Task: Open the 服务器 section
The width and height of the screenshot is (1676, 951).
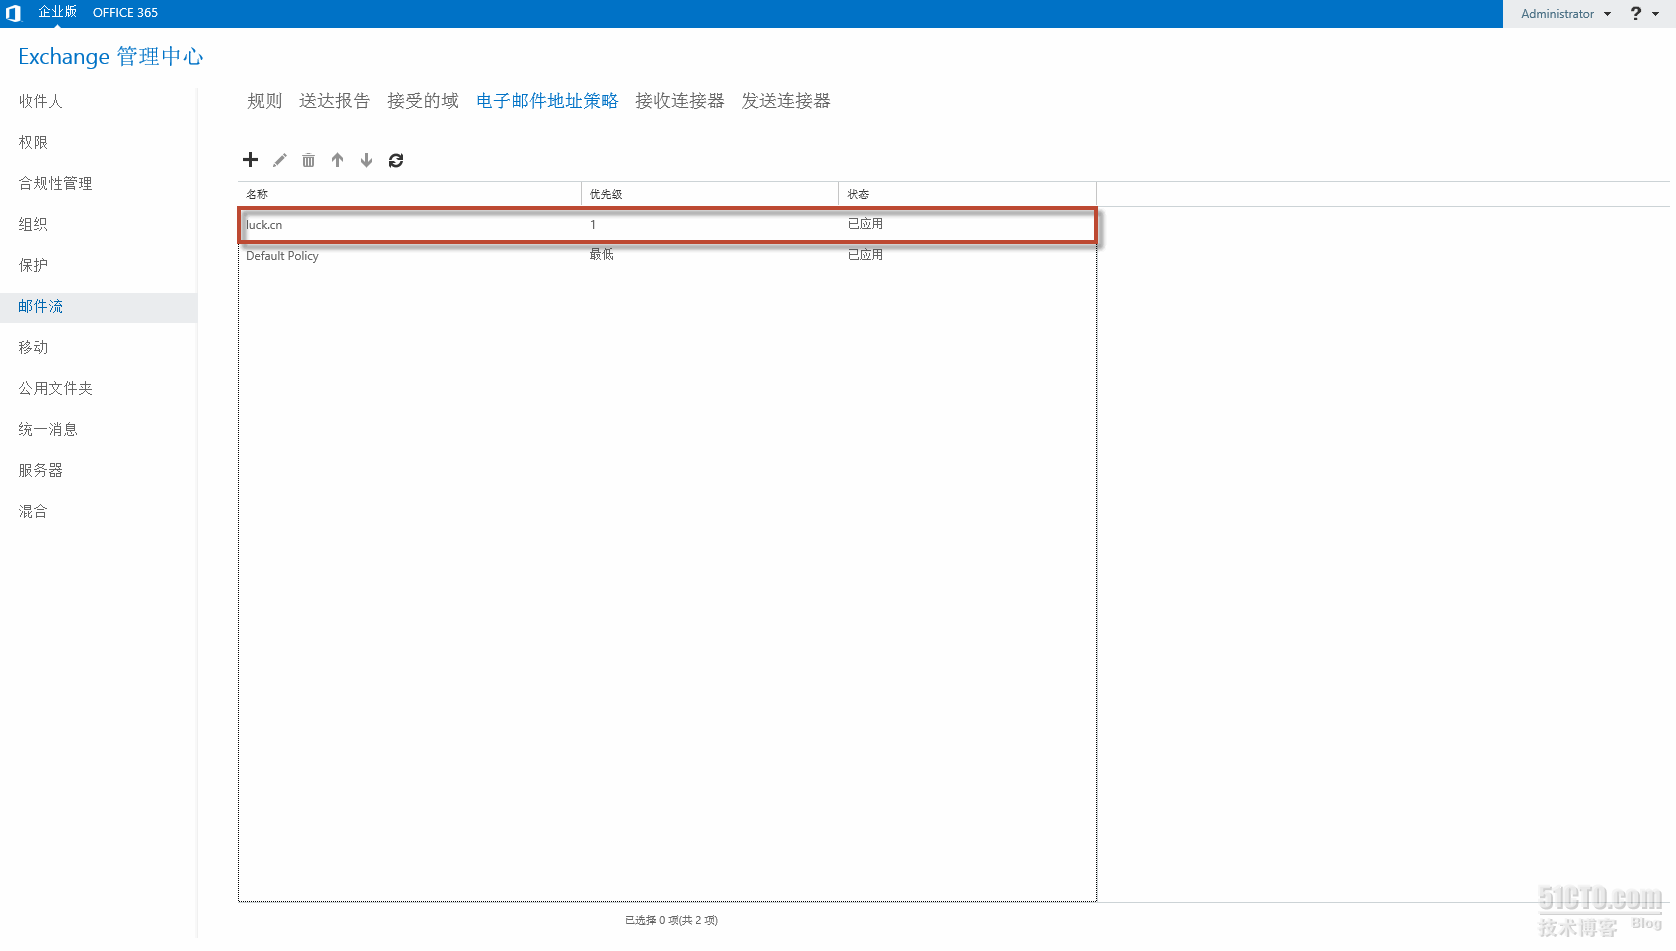Action: (40, 470)
